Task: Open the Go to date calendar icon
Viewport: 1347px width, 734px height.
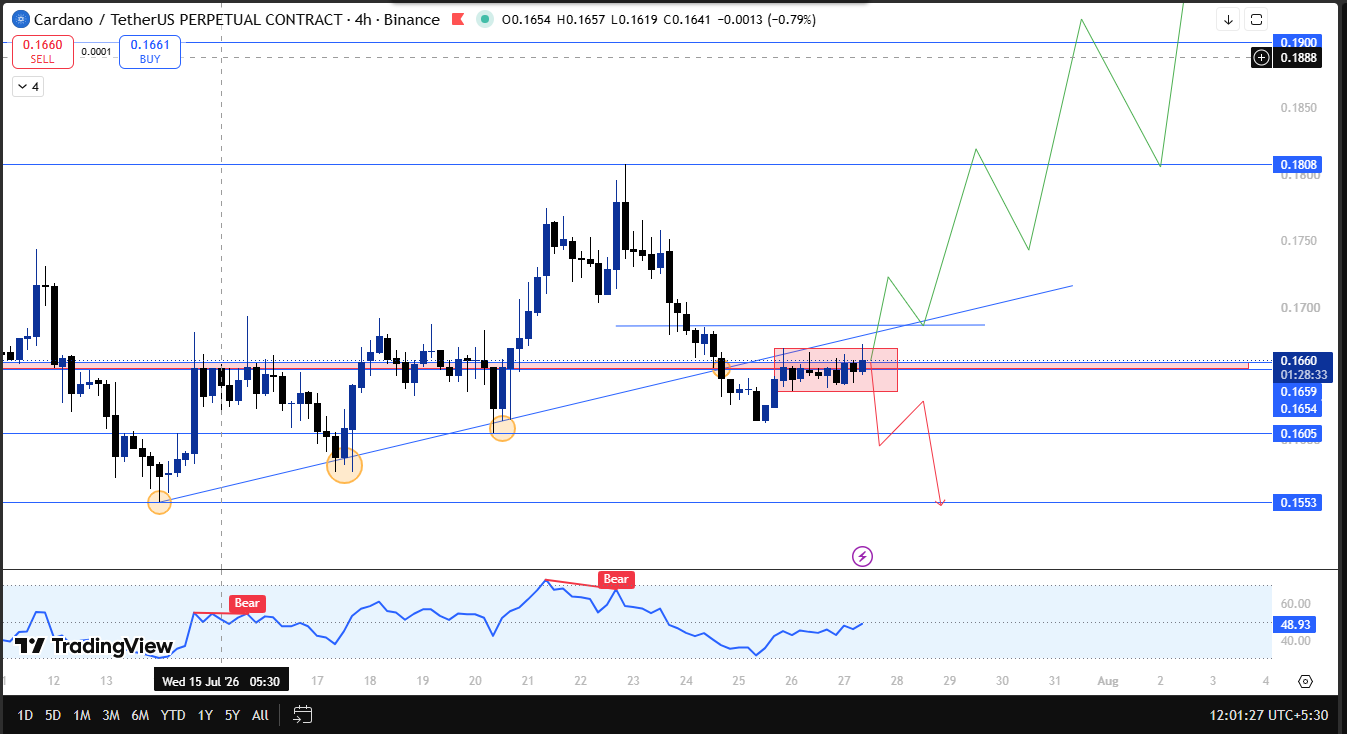Action: pos(303,715)
